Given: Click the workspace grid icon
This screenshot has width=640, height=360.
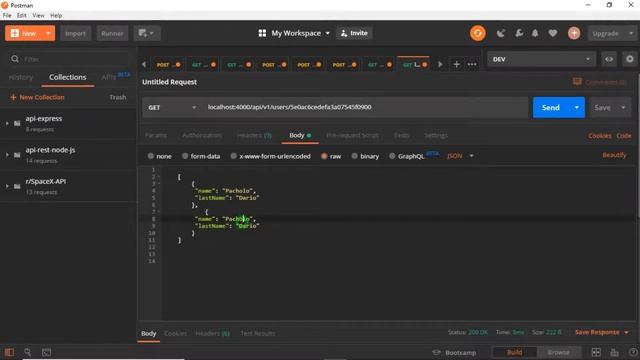Looking at the screenshot, I should click(262, 33).
